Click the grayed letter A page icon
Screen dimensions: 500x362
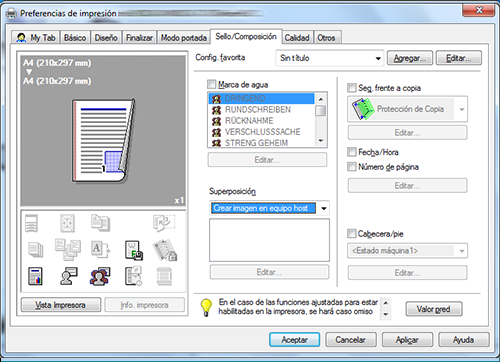(100, 249)
